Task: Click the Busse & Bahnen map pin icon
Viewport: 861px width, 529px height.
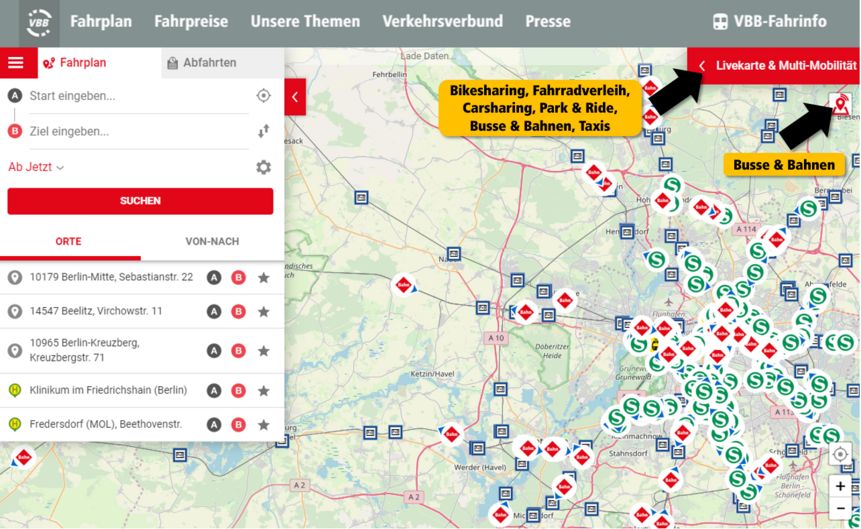Action: (x=840, y=104)
